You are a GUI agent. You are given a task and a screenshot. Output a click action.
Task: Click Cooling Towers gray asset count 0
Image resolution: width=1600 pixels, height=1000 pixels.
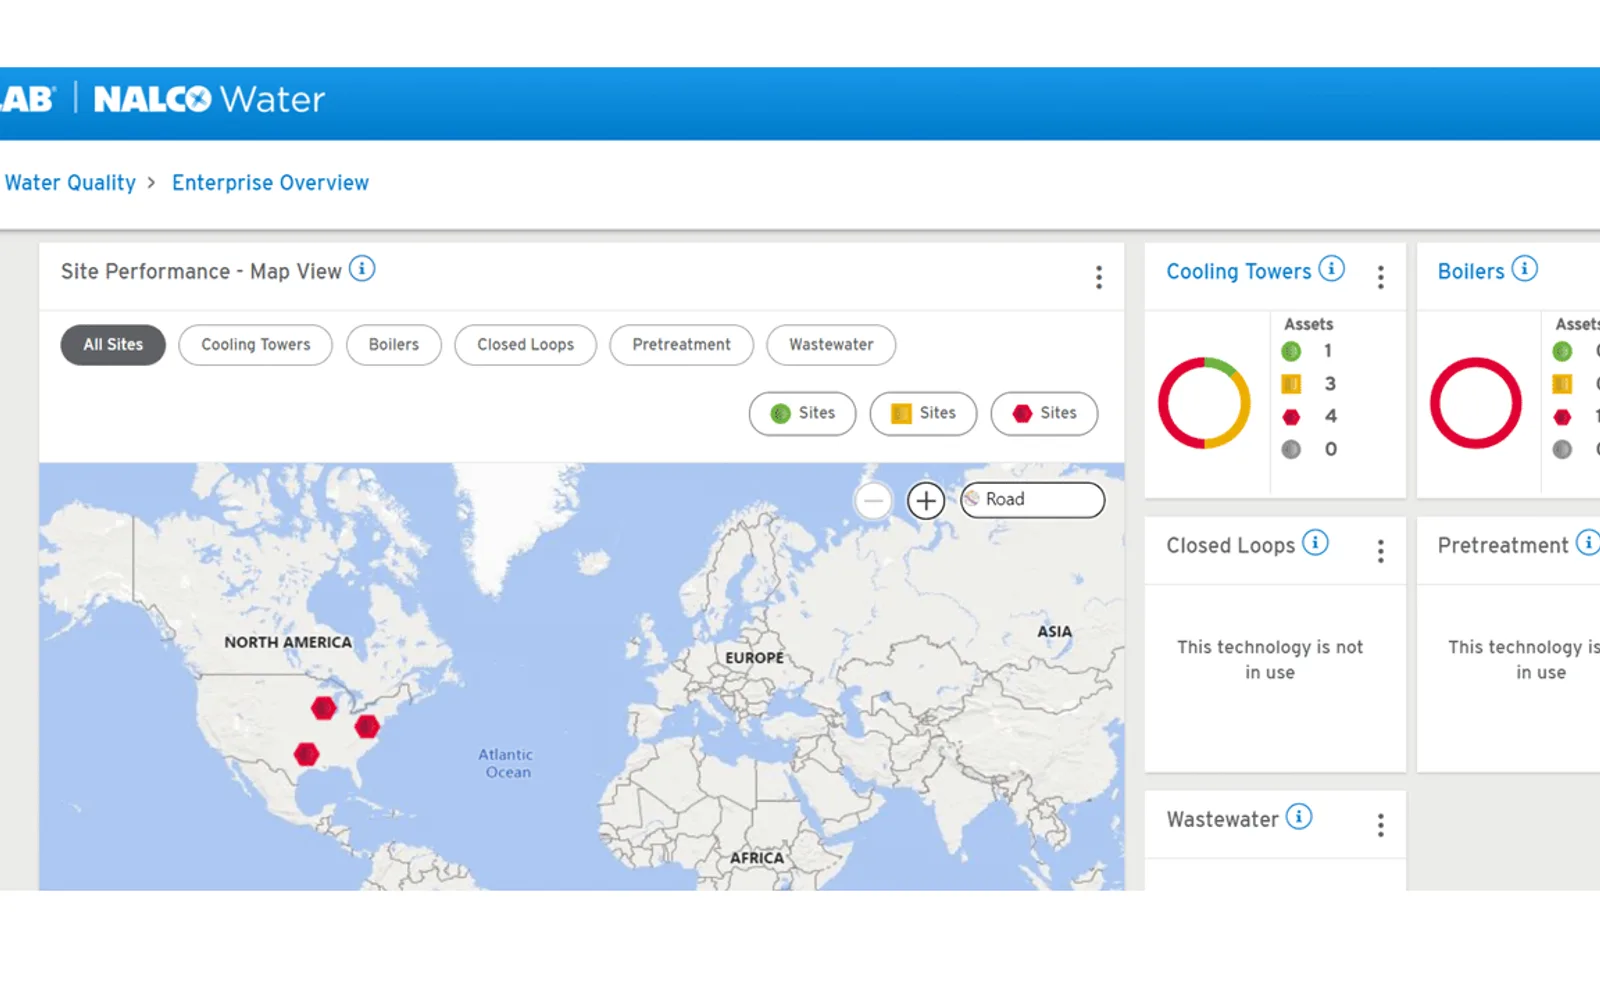point(1330,450)
